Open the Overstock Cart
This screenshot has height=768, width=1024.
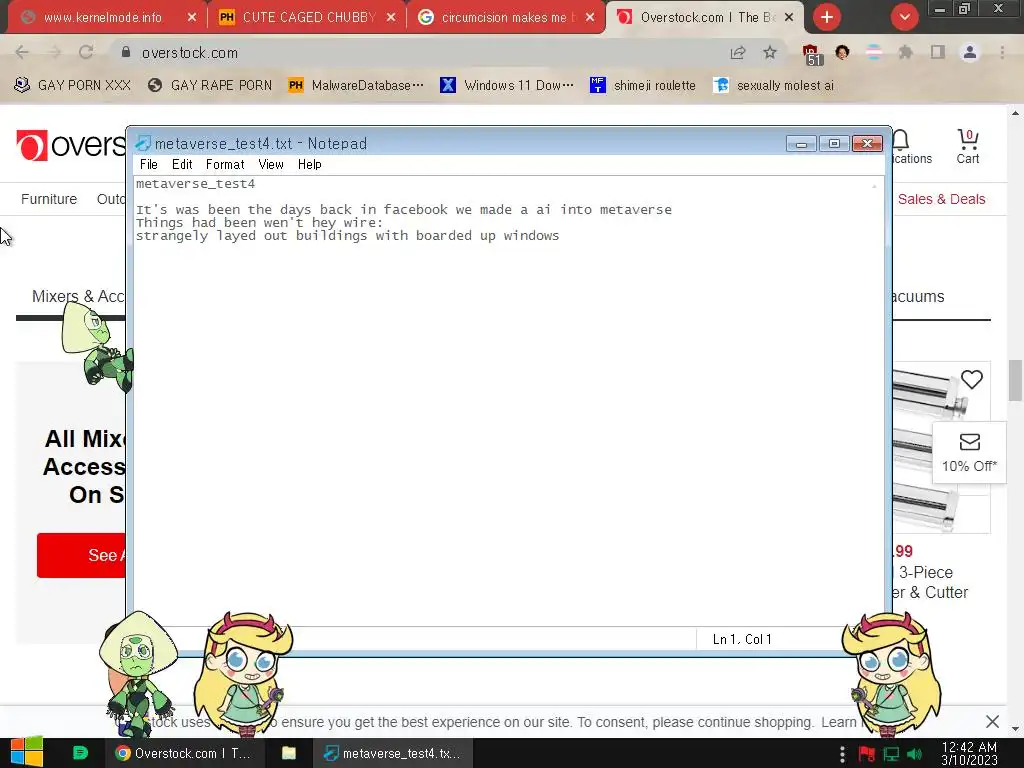[968, 146]
